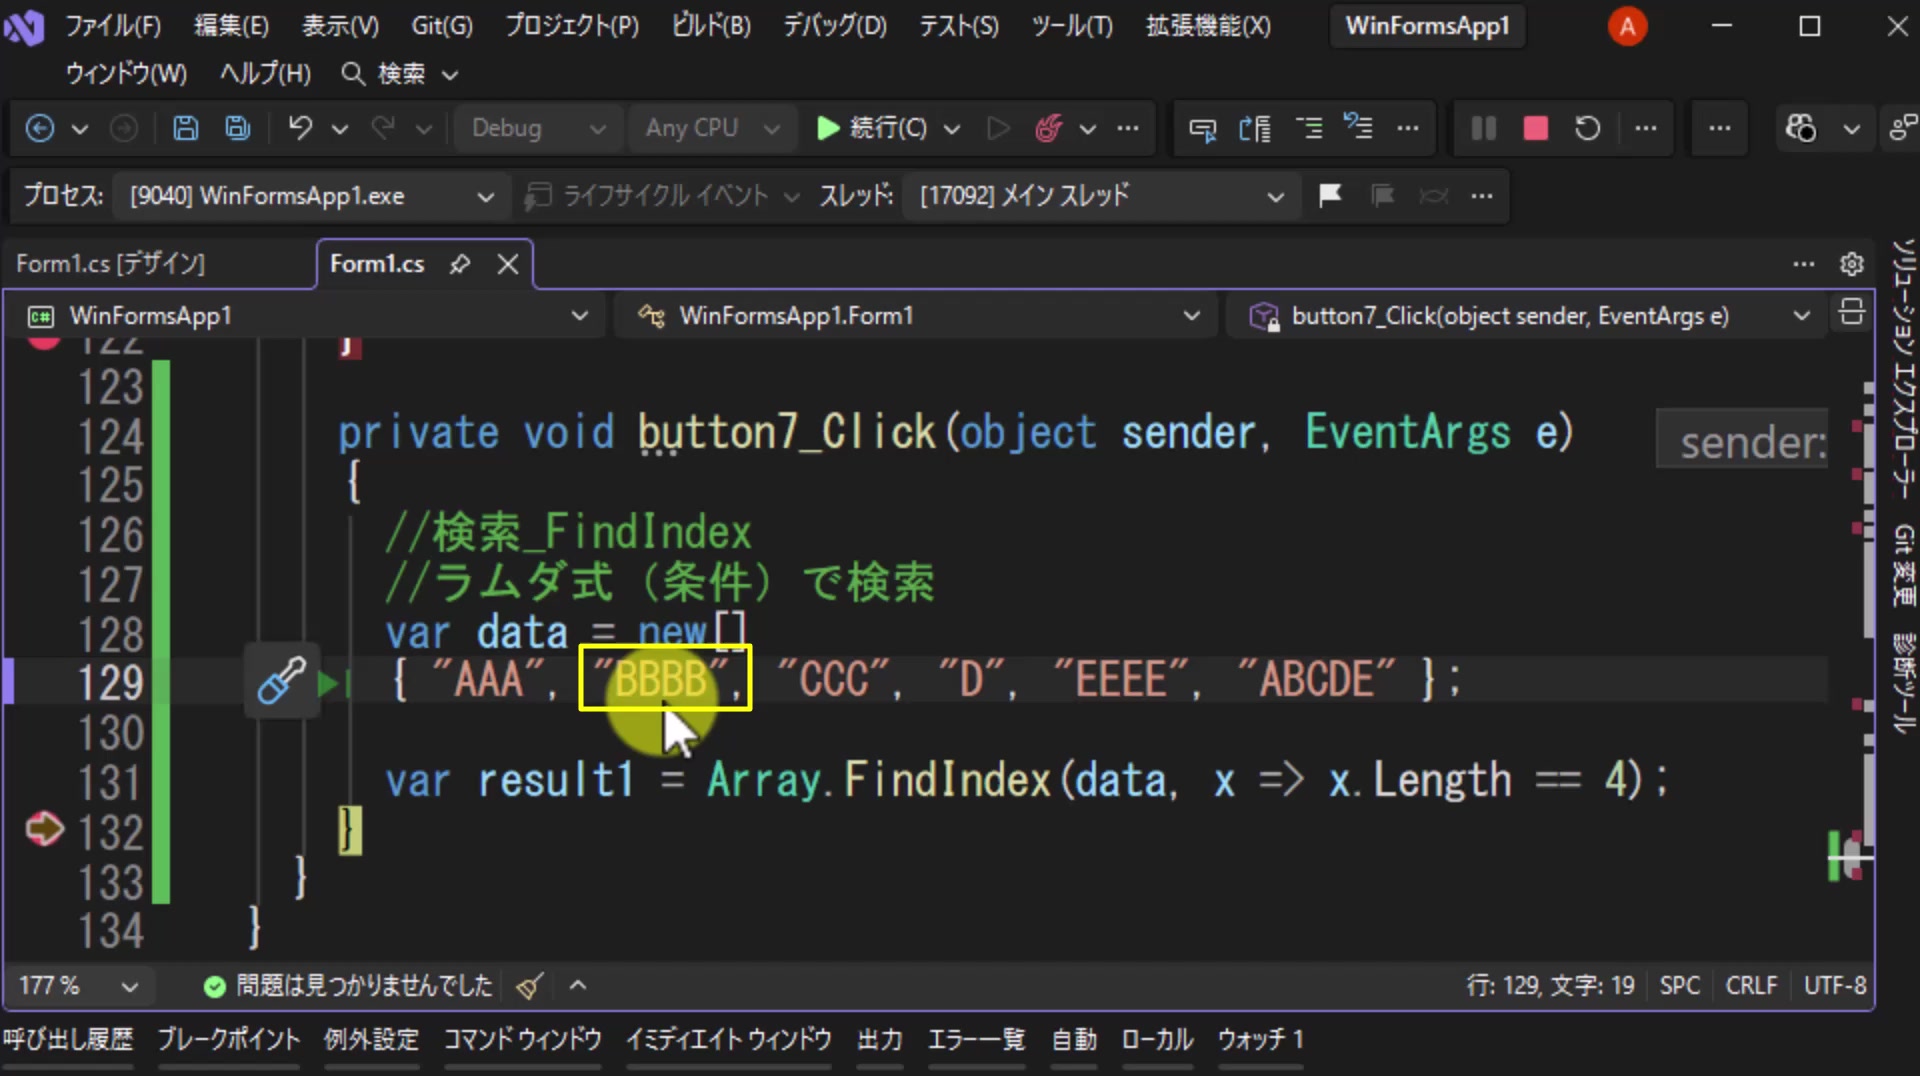Open the account profile badge

[1627, 26]
